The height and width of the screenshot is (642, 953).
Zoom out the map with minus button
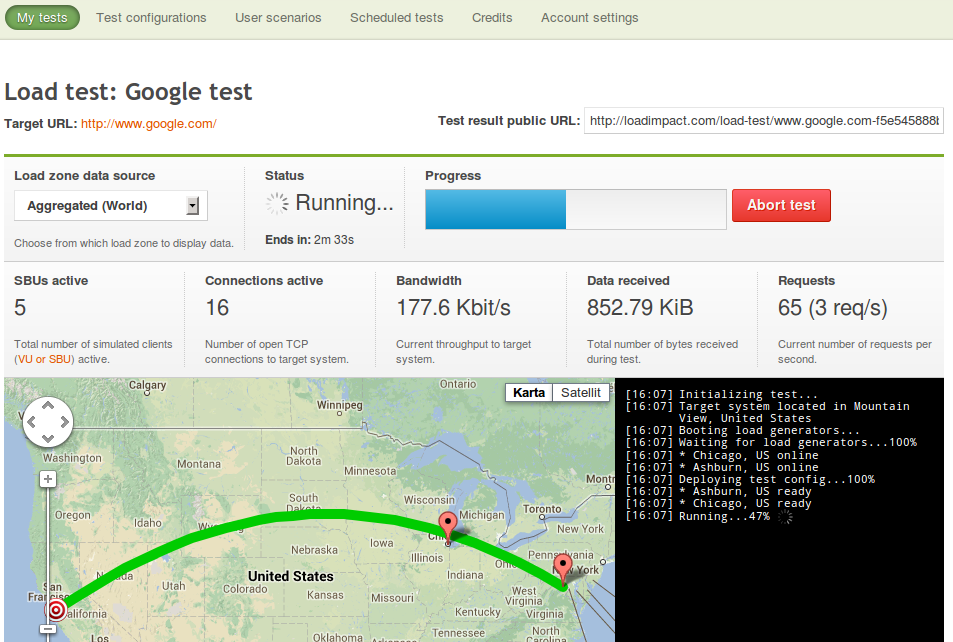pyautogui.click(x=48, y=629)
